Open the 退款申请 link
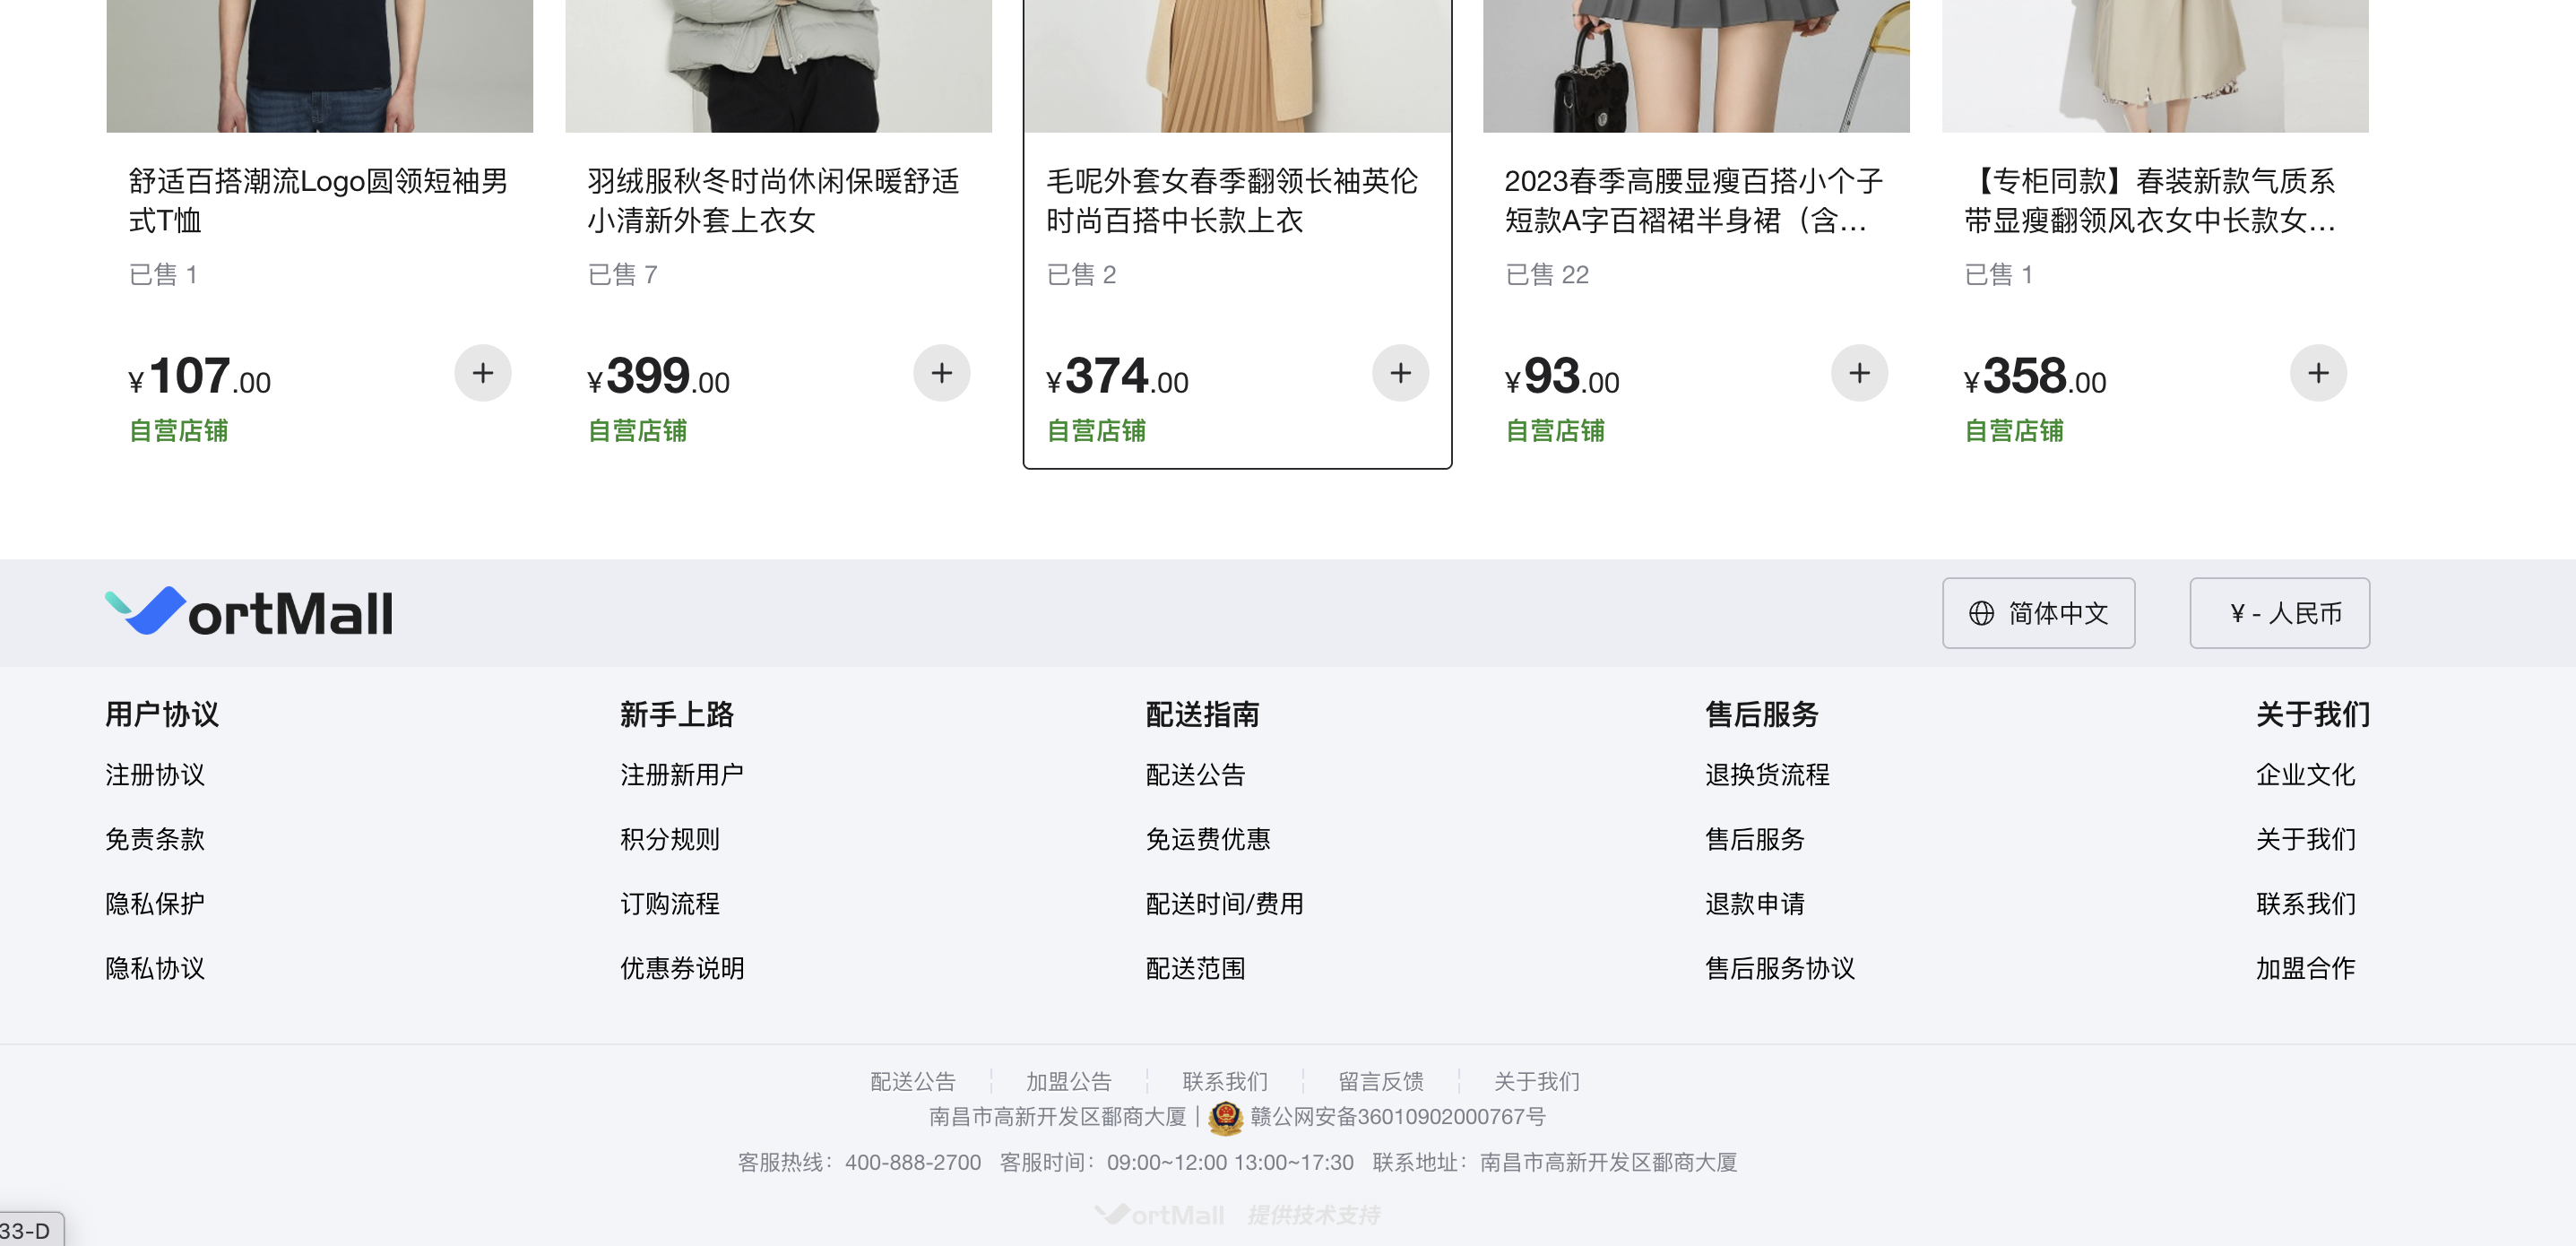The width and height of the screenshot is (2576, 1246). (1755, 904)
